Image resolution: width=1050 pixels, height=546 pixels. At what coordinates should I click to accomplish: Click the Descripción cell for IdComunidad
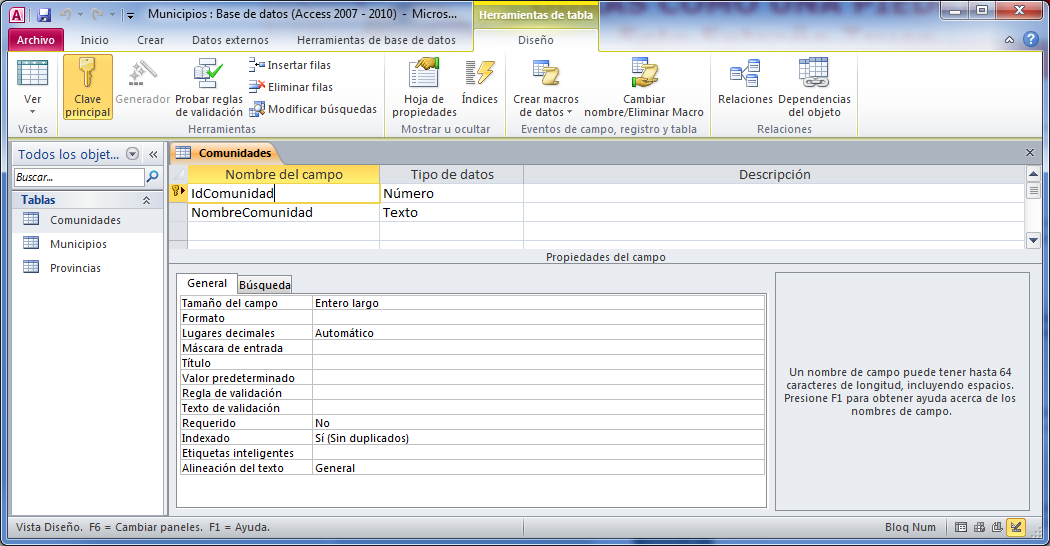(774, 194)
